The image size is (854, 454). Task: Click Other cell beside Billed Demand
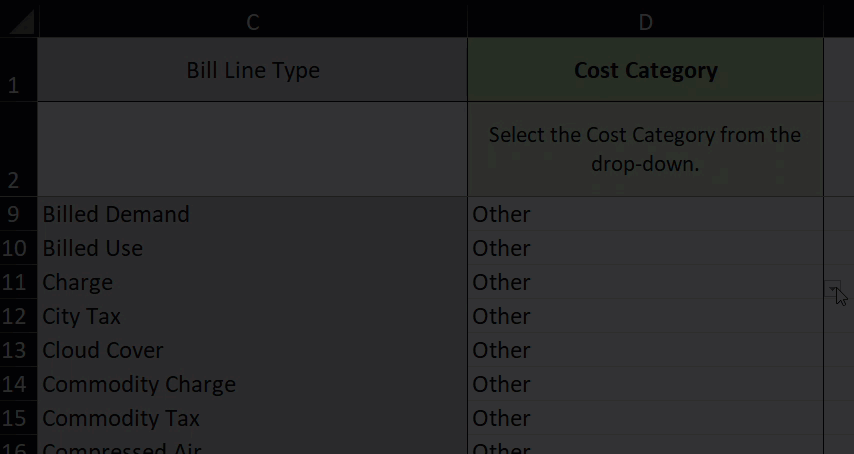click(x=645, y=214)
